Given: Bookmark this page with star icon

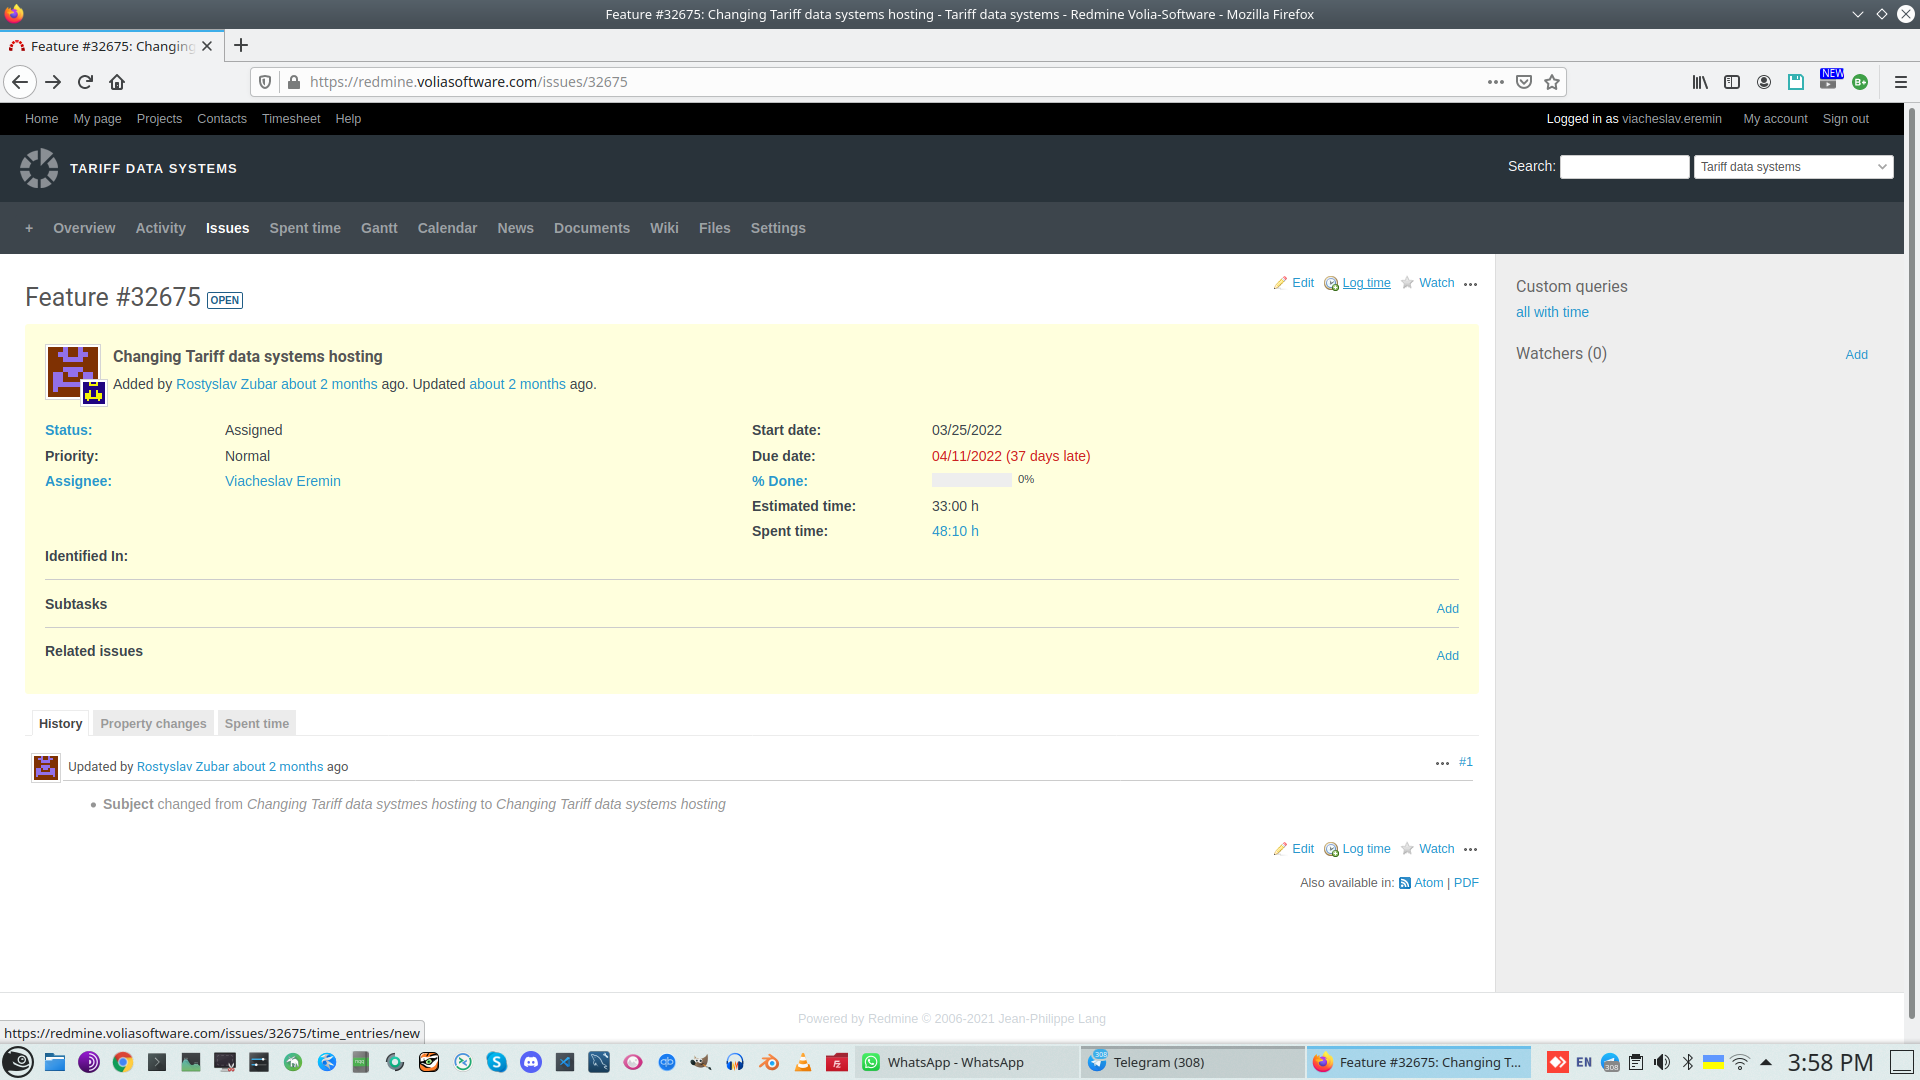Looking at the screenshot, I should click(x=1552, y=82).
